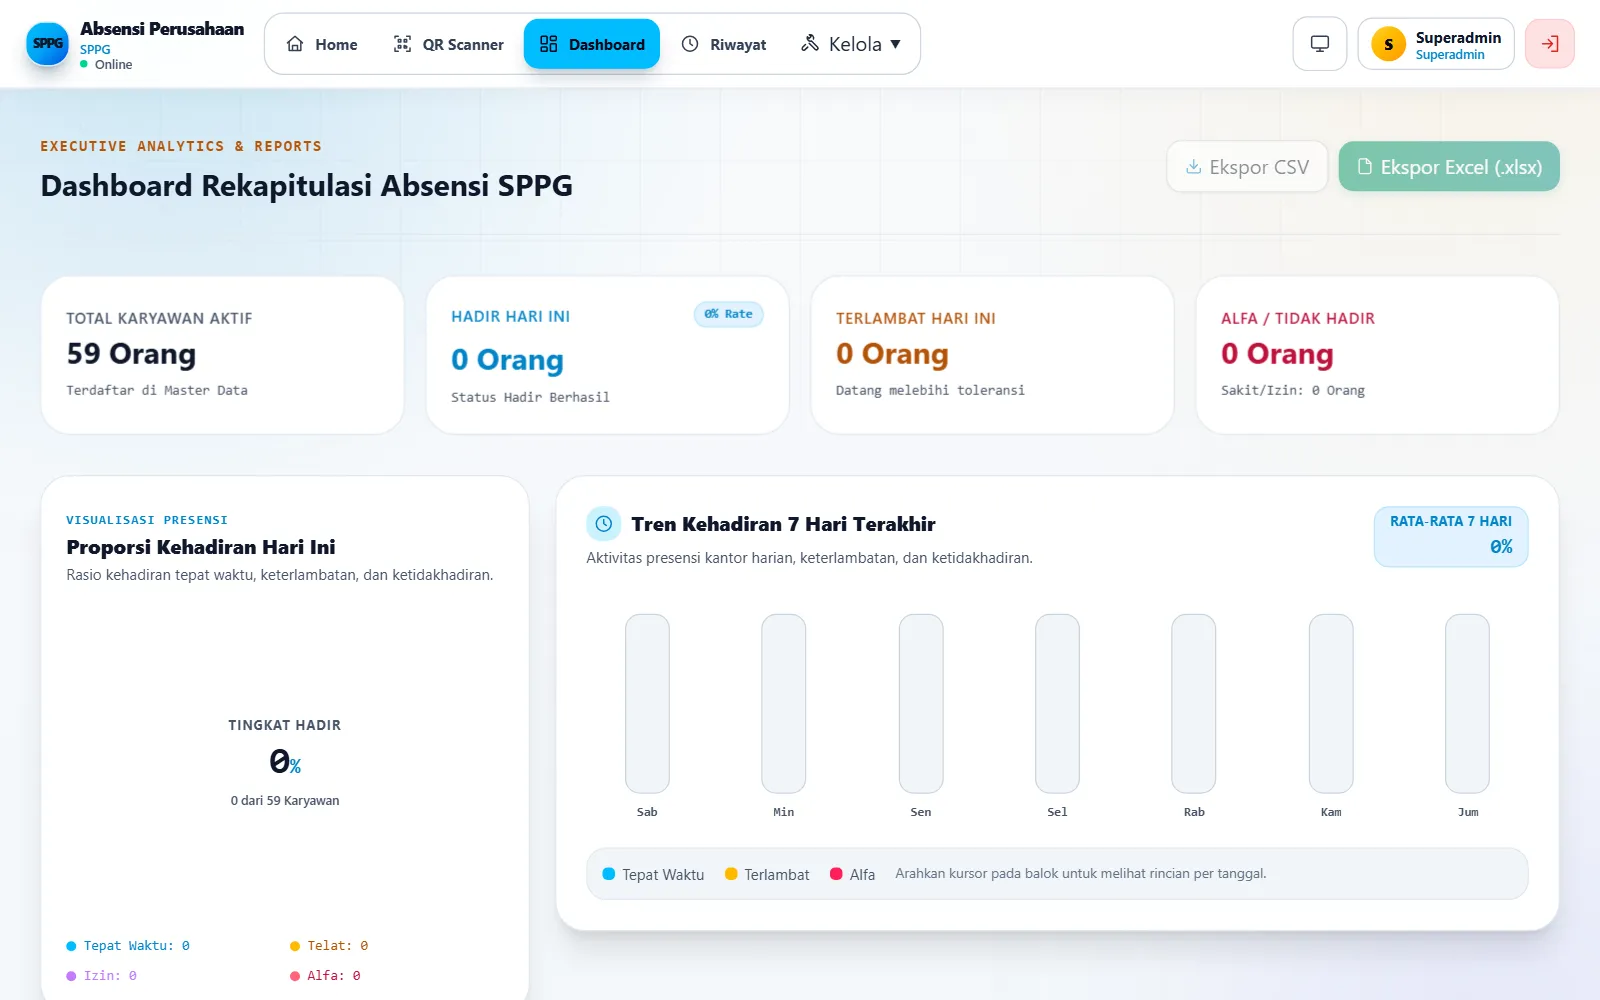Click the Sel attendance bar
The width and height of the screenshot is (1600, 1000).
point(1057,703)
